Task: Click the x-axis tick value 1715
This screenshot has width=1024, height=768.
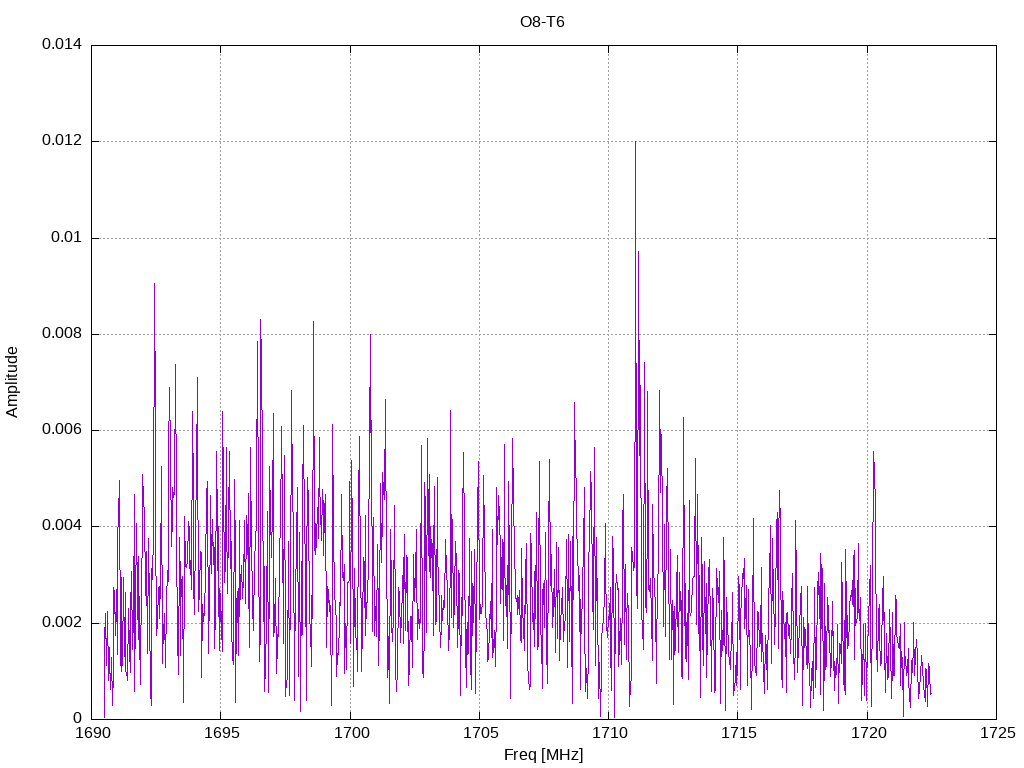Action: coord(739,733)
